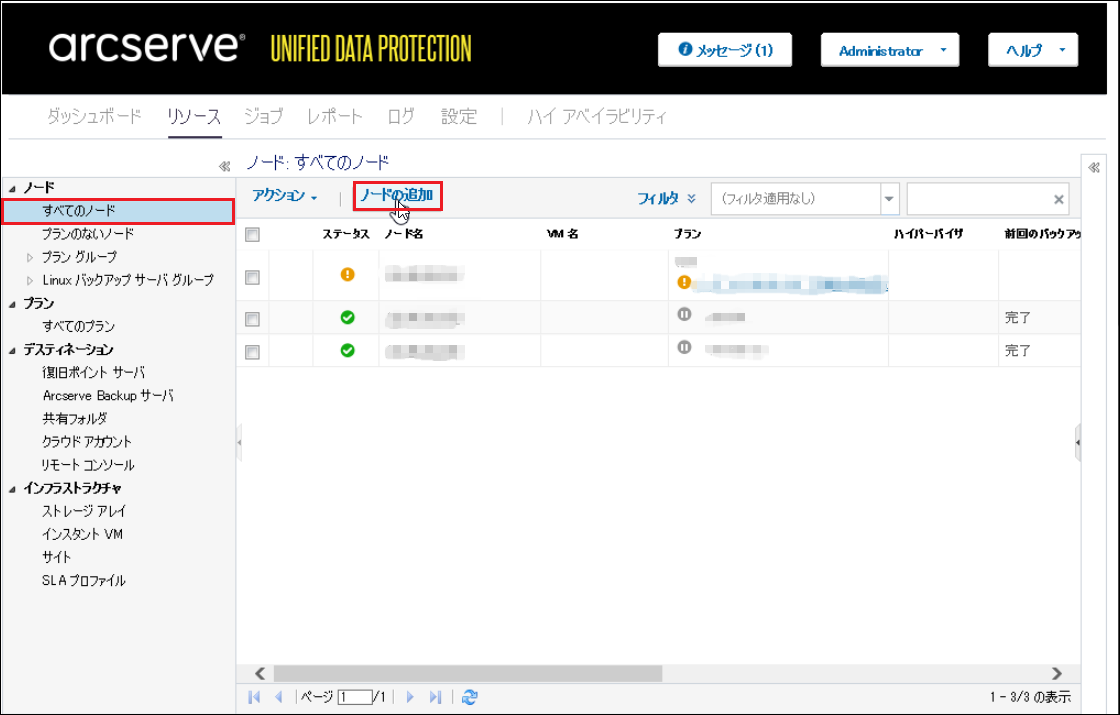Open the アクション dropdown
The width and height of the screenshot is (1120, 715).
click(284, 196)
